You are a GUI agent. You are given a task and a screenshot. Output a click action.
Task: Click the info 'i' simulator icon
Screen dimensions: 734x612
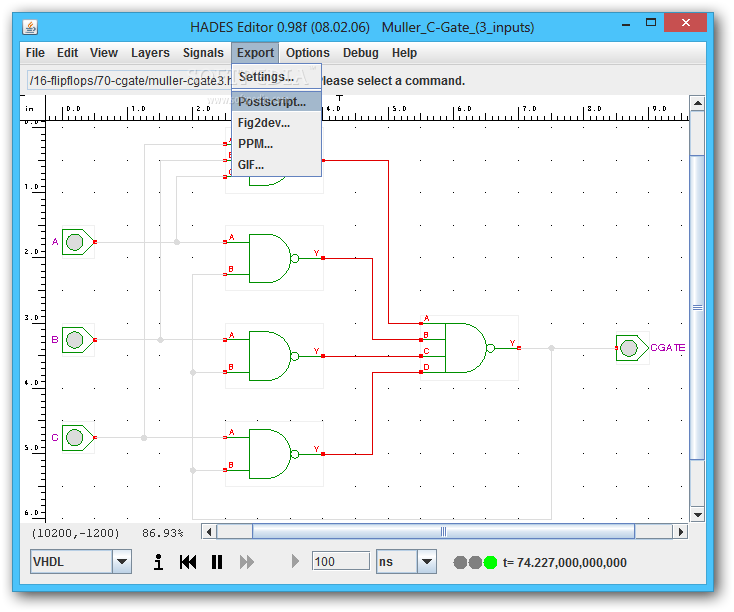click(159, 562)
